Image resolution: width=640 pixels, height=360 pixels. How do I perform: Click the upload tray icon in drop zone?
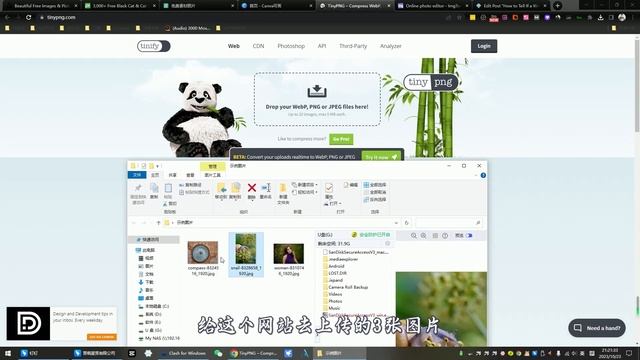tap(317, 91)
